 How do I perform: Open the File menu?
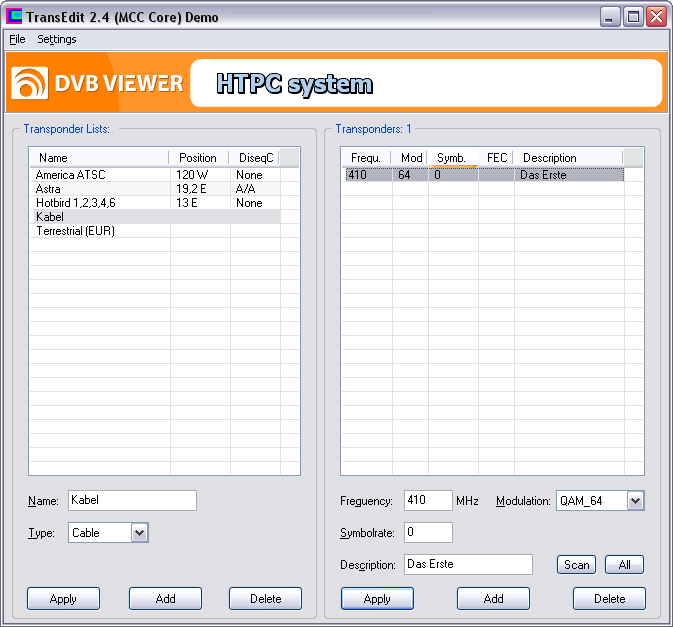[17, 39]
